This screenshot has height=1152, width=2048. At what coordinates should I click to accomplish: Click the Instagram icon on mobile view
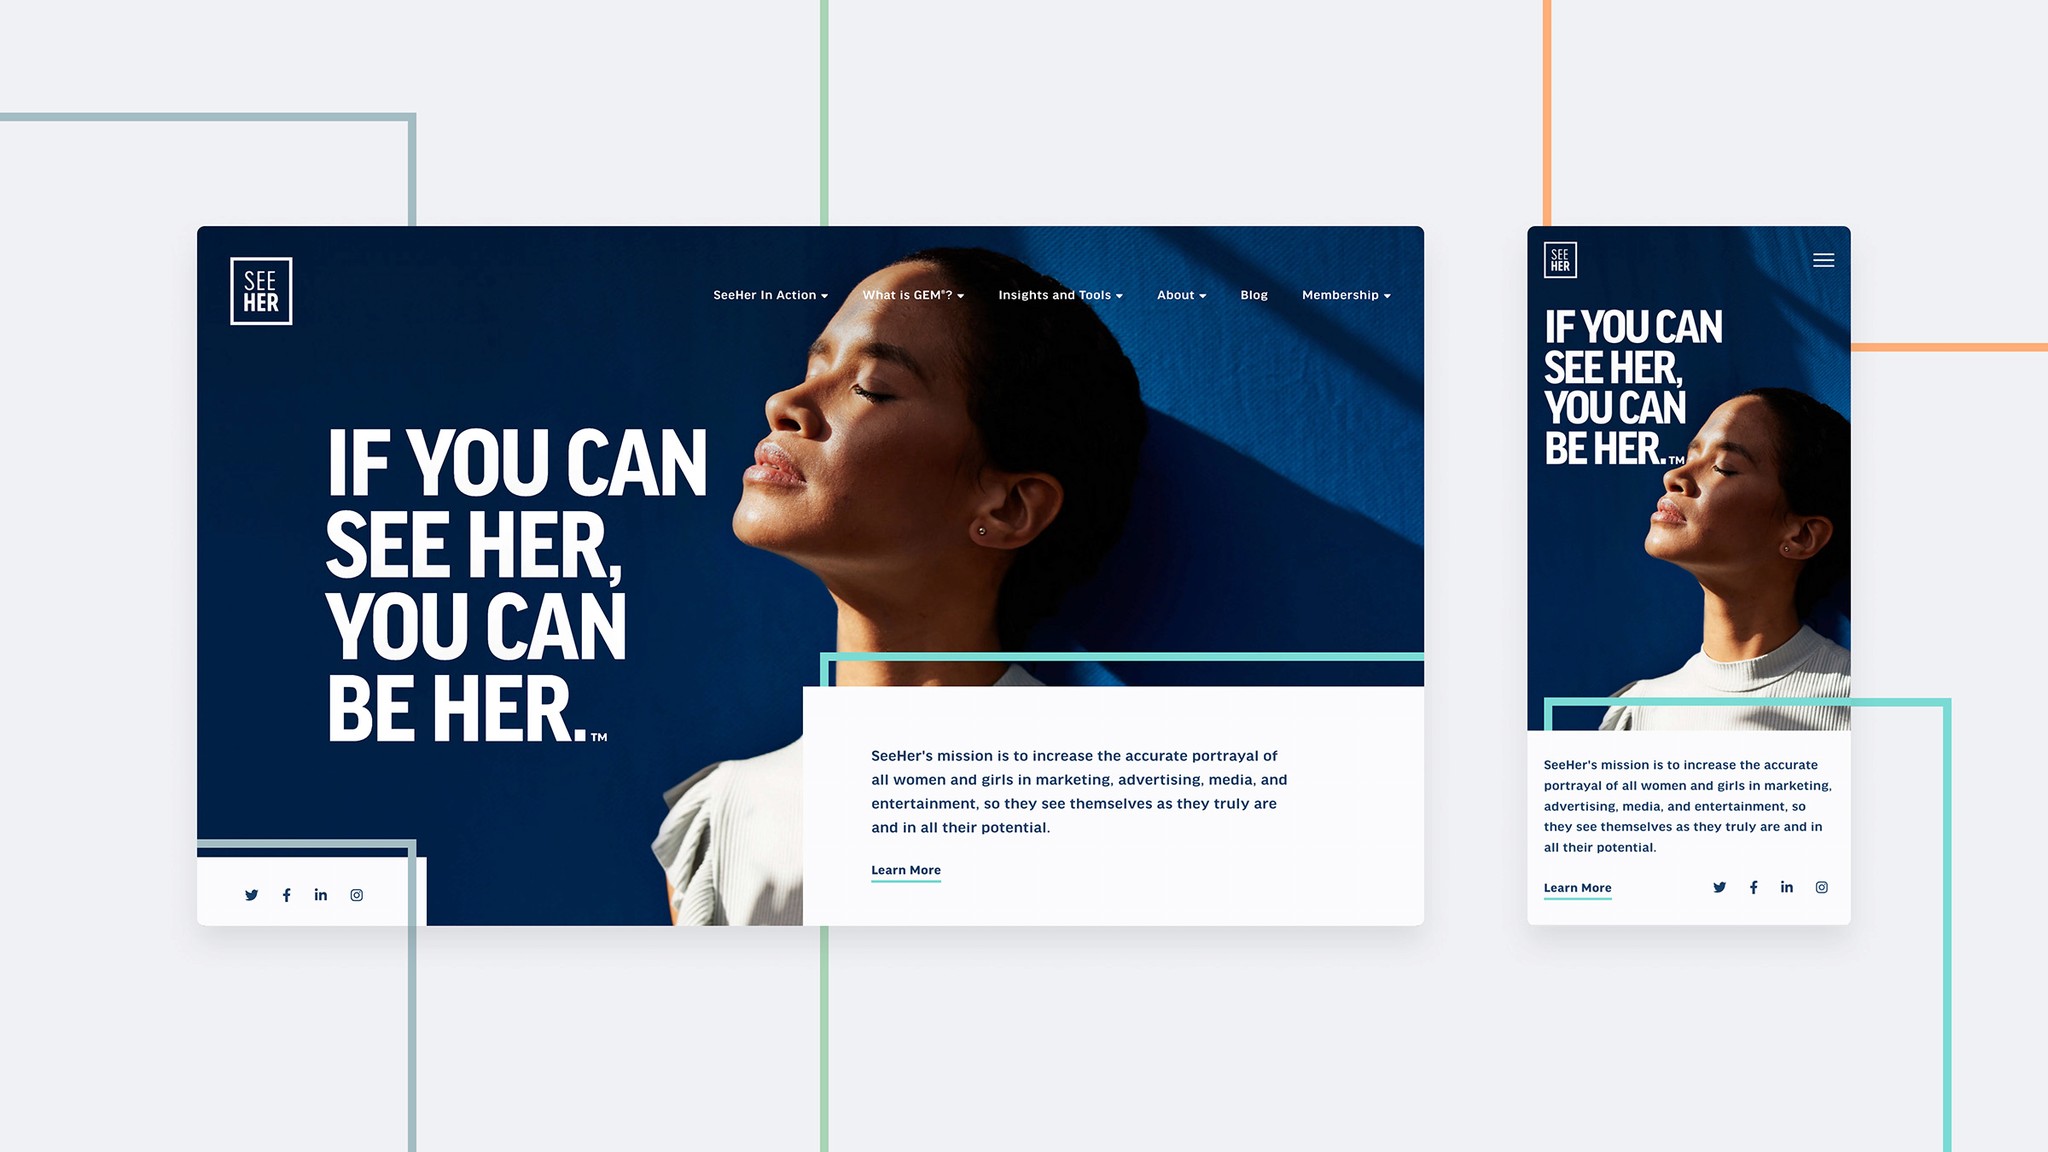click(1823, 886)
